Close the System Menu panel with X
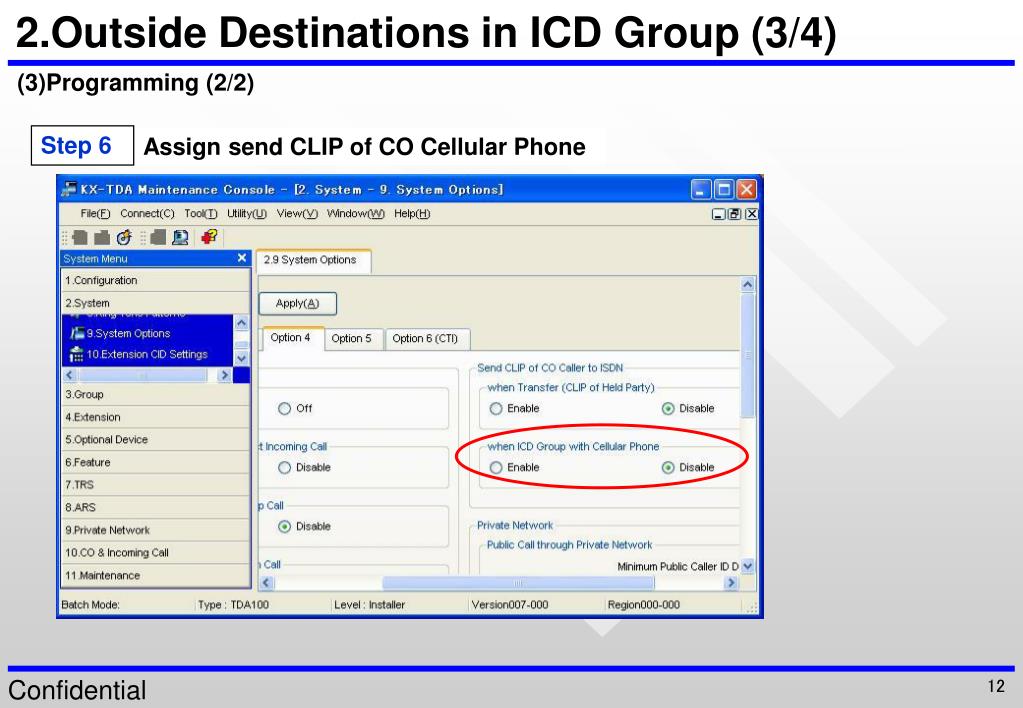This screenshot has height=708, width=1023. (241, 258)
